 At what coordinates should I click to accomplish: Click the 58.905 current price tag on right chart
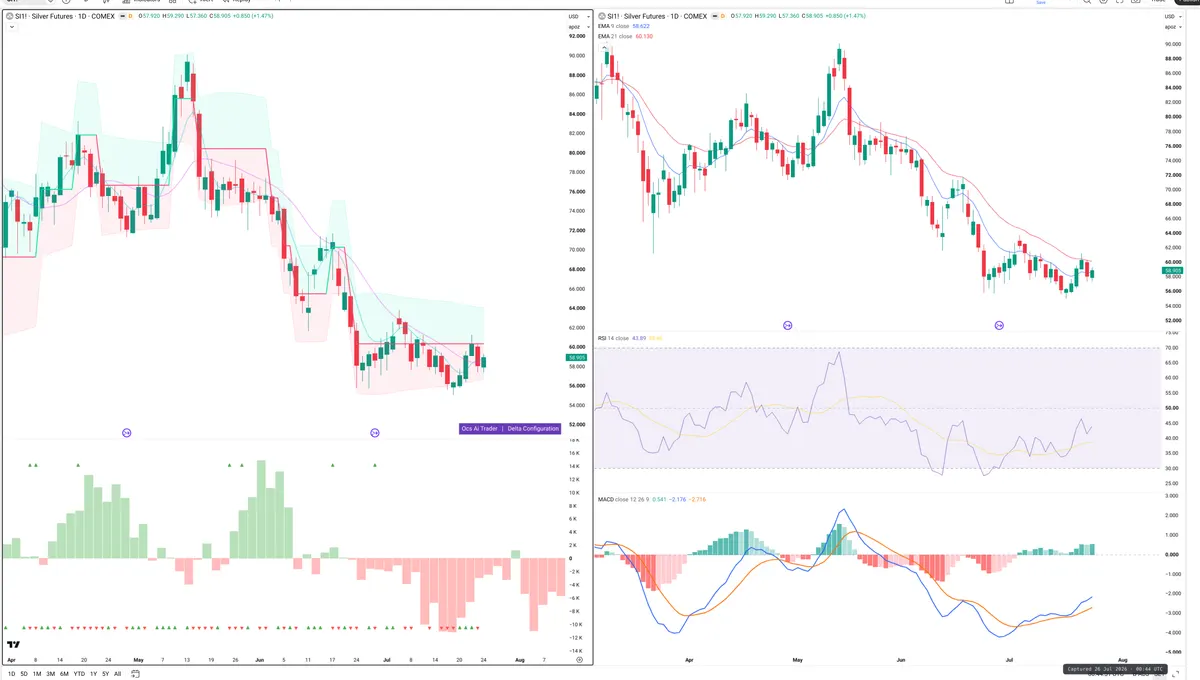(1174, 270)
